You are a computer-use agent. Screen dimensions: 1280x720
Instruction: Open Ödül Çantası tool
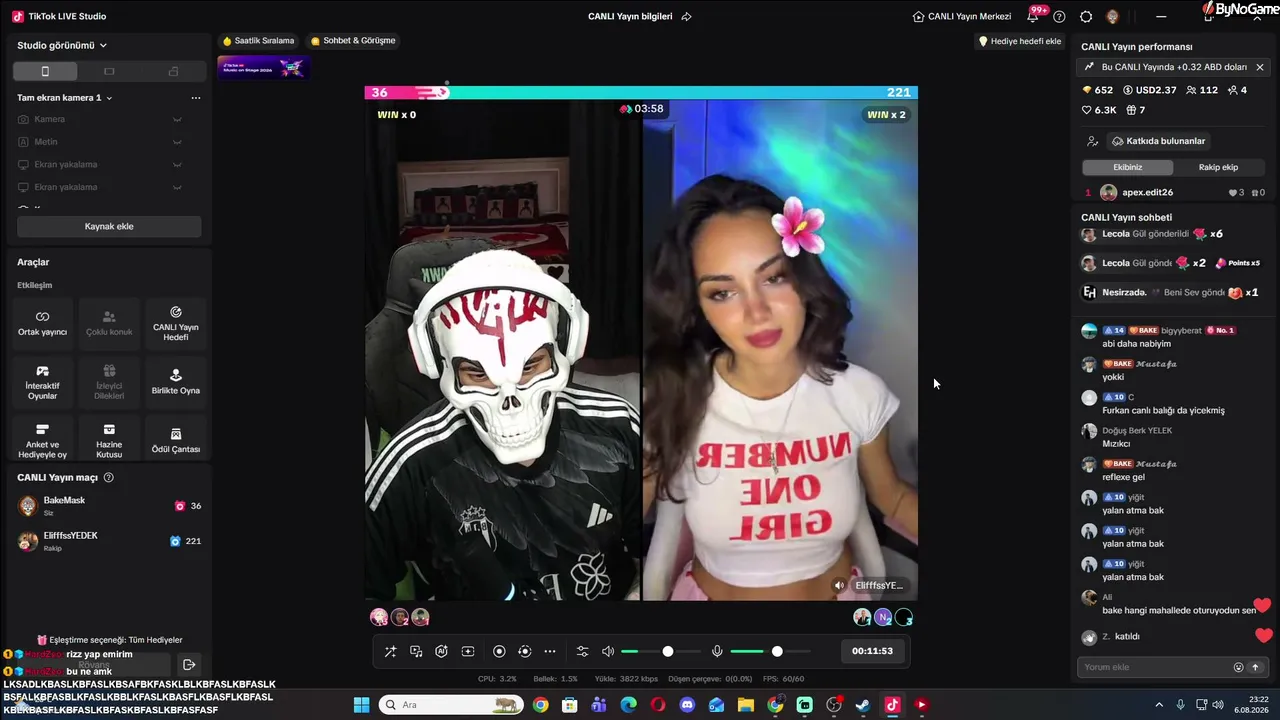(x=176, y=441)
